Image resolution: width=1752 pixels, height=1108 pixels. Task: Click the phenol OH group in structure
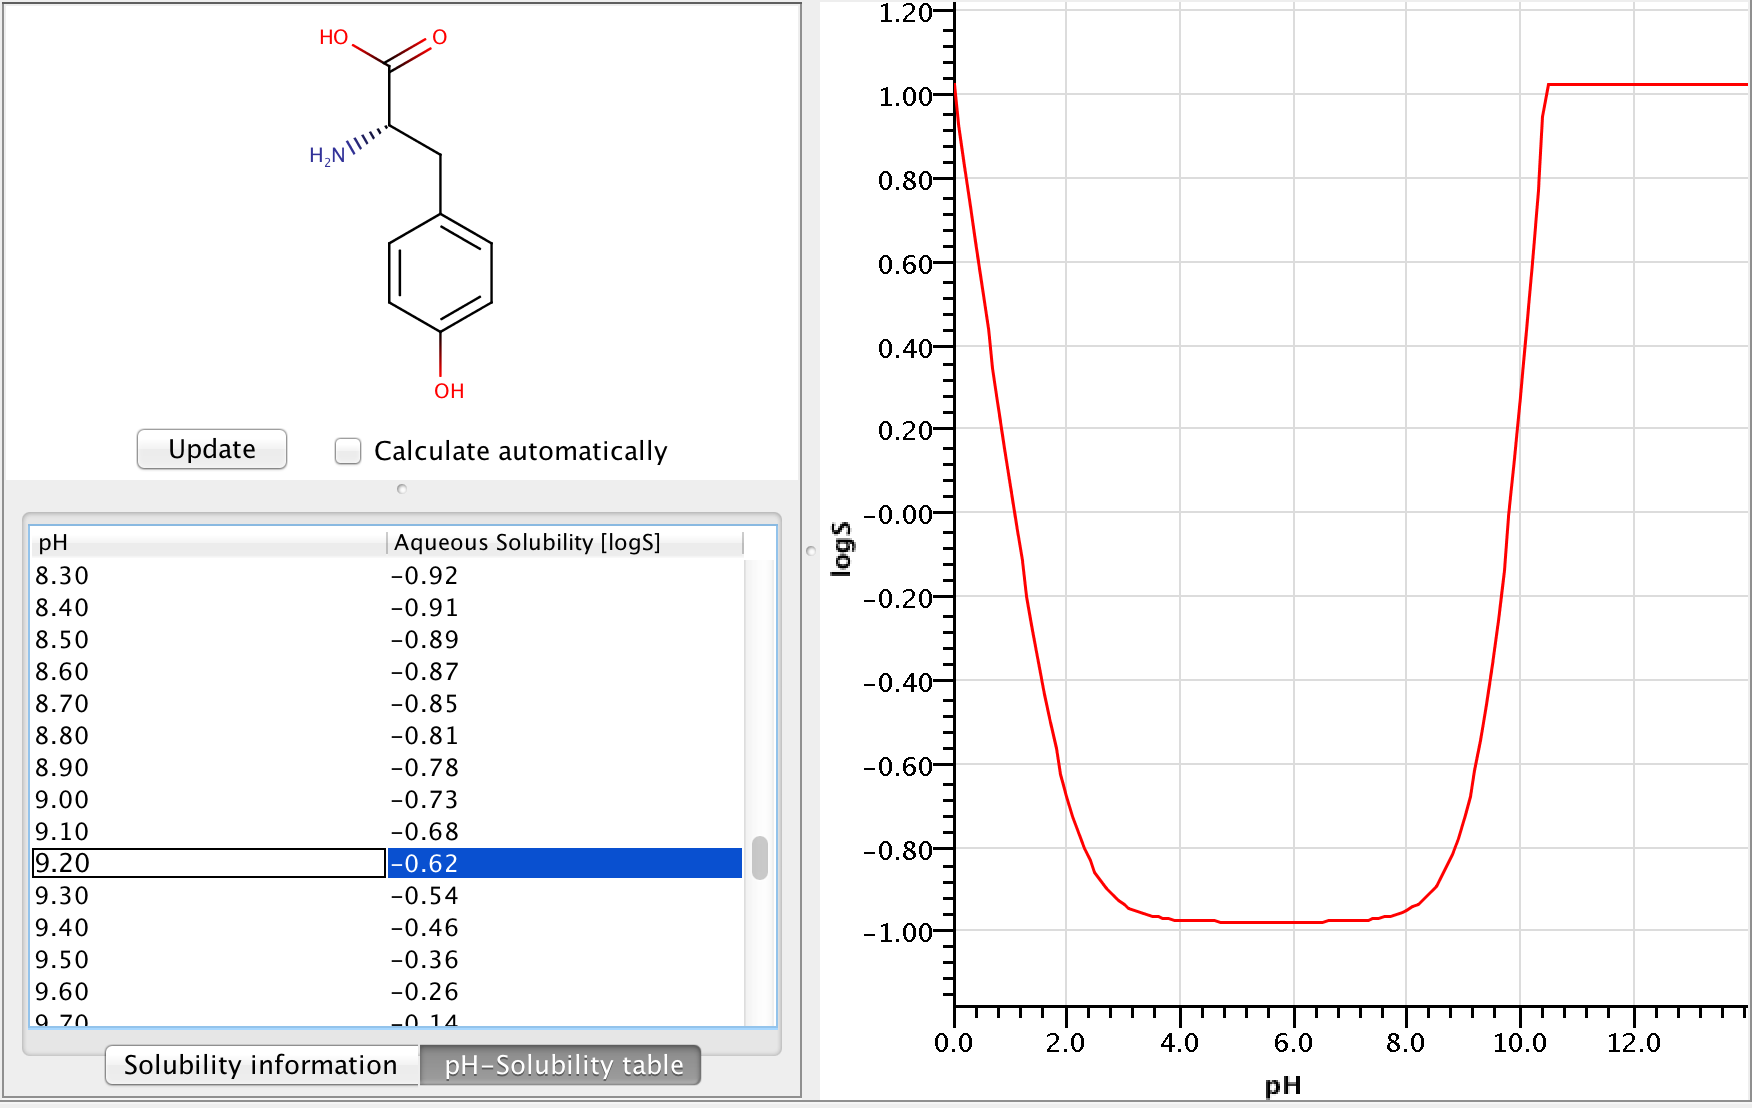point(449,391)
